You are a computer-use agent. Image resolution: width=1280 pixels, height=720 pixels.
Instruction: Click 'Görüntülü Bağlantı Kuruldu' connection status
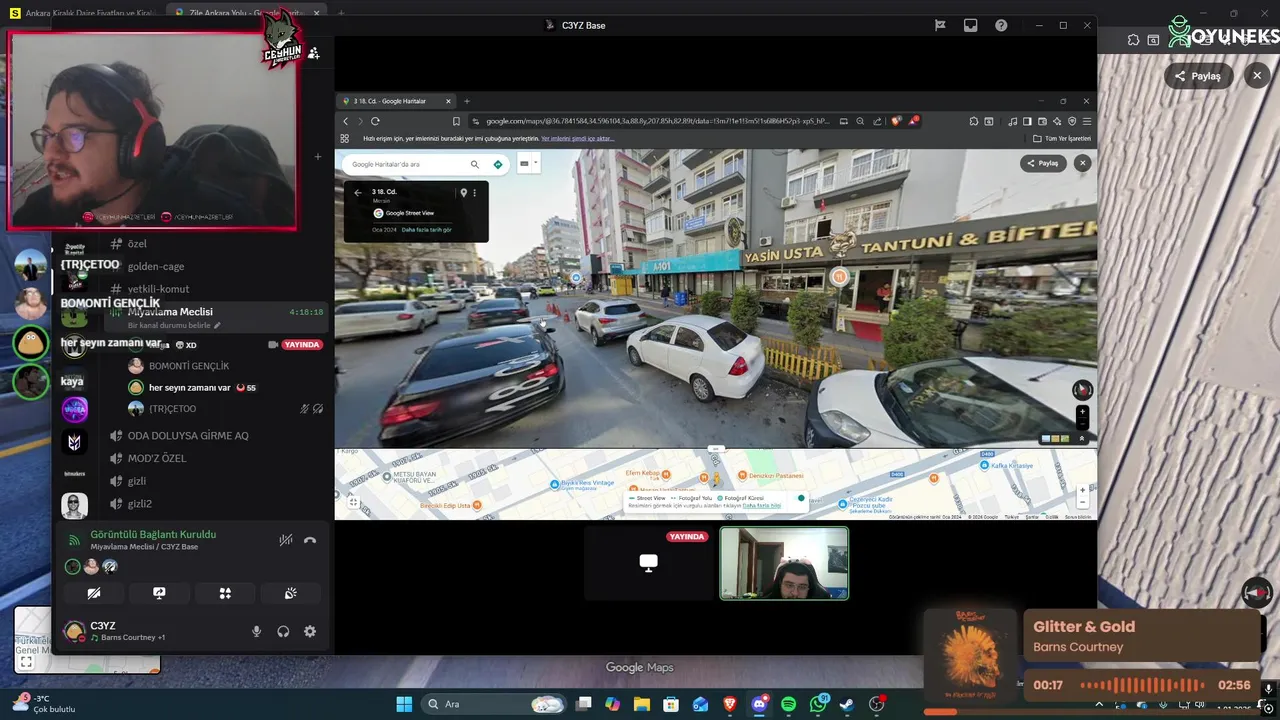153,534
